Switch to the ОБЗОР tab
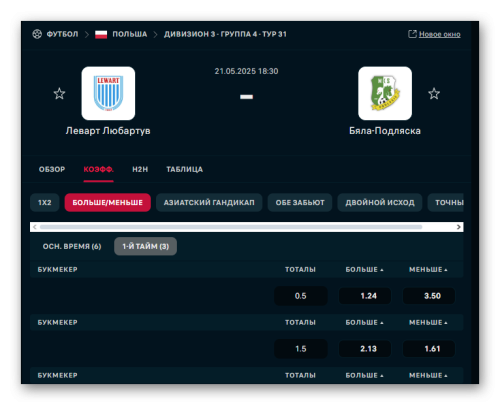This screenshot has width=500, height=405. pyautogui.click(x=52, y=169)
